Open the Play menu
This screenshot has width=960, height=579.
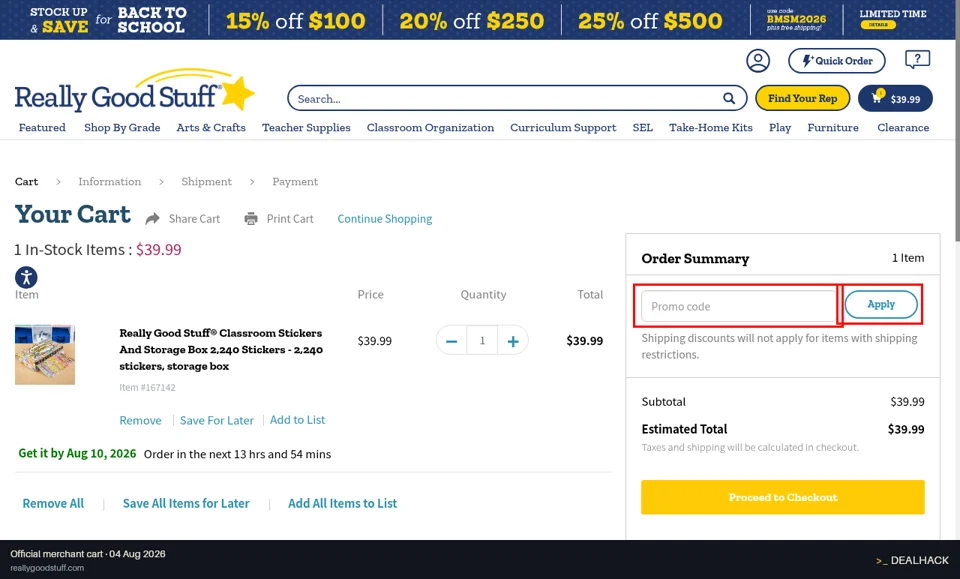point(780,127)
